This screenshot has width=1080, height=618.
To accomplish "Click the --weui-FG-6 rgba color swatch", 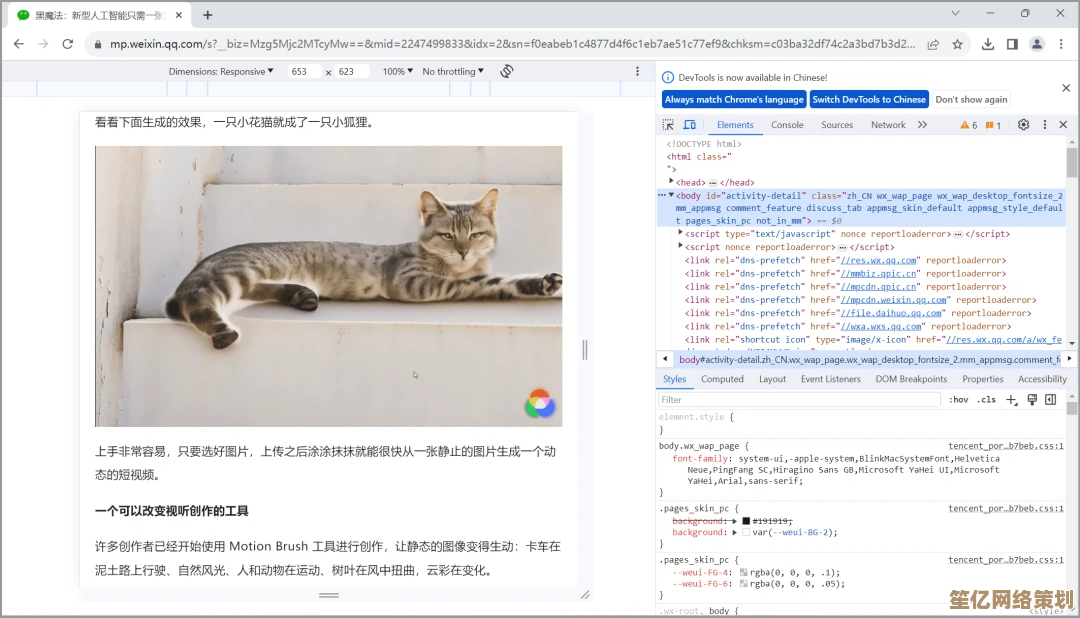I will coord(743,584).
